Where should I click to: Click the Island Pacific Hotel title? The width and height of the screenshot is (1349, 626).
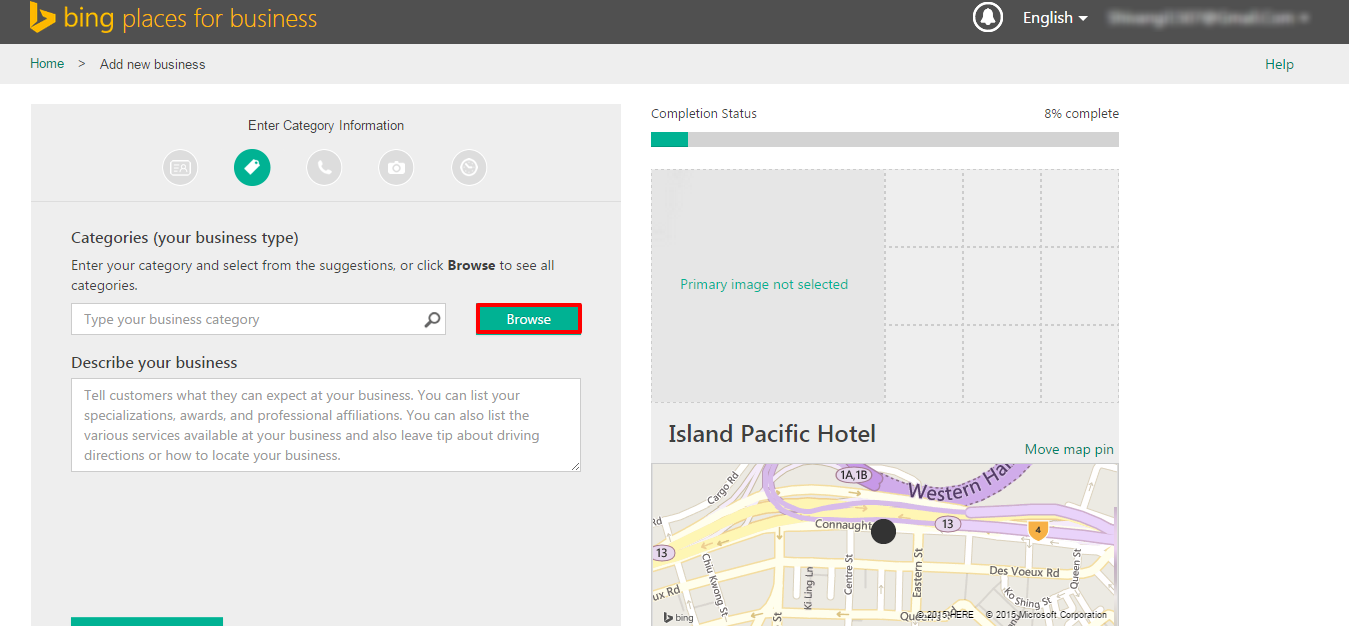[x=772, y=434]
